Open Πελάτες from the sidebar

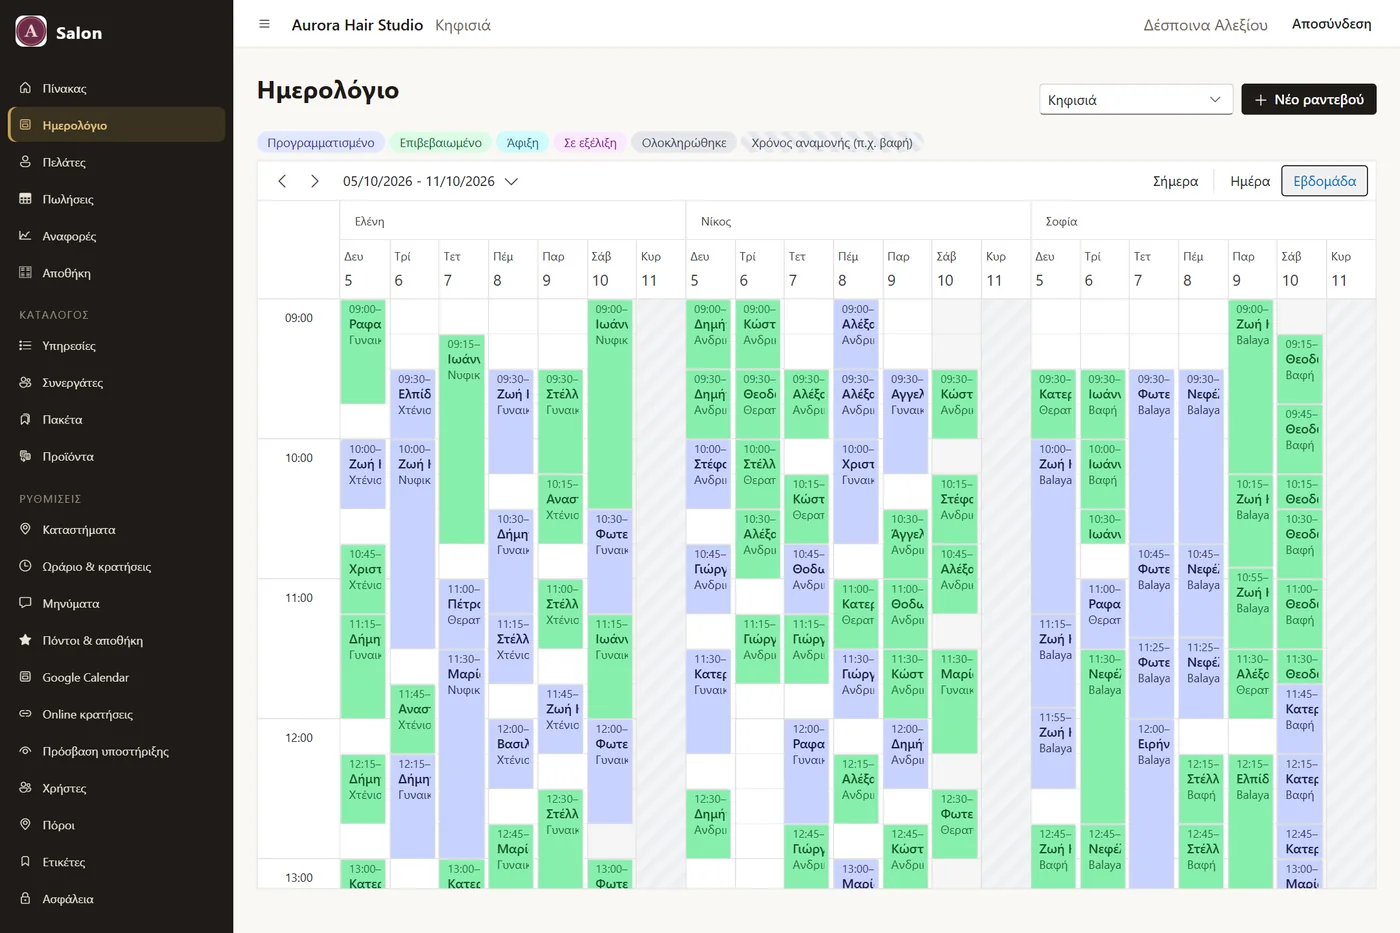116,162
